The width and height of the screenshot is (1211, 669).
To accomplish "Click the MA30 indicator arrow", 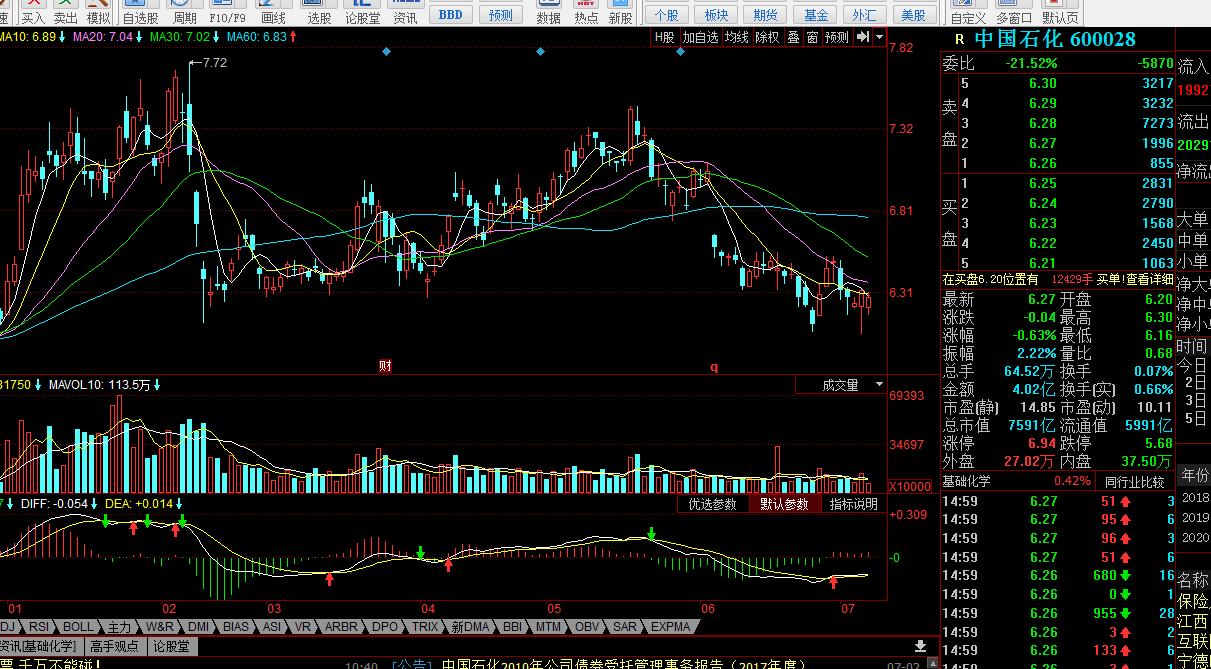I will point(217,37).
